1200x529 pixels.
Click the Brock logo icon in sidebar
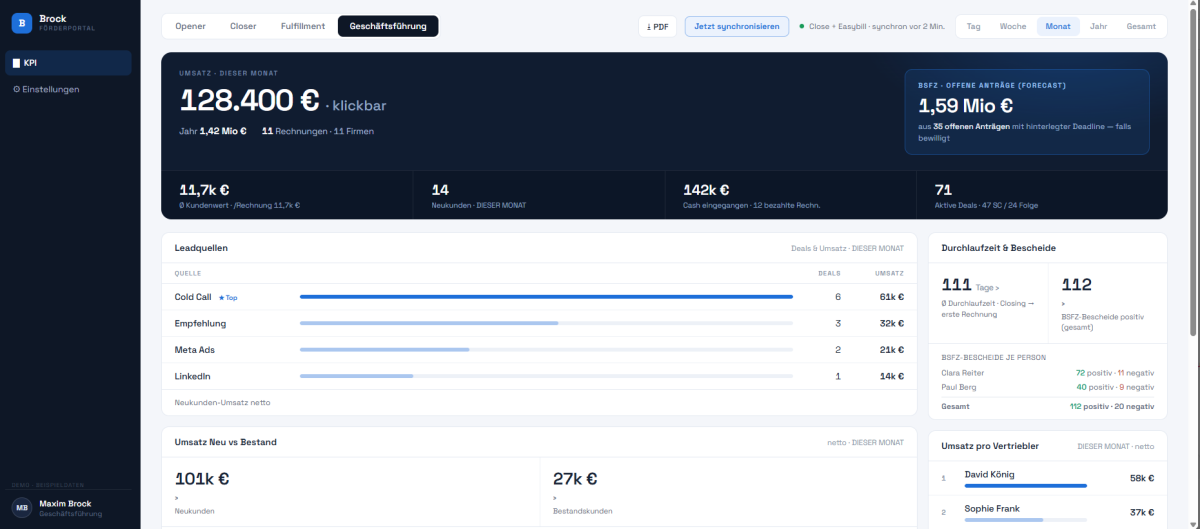(22, 23)
